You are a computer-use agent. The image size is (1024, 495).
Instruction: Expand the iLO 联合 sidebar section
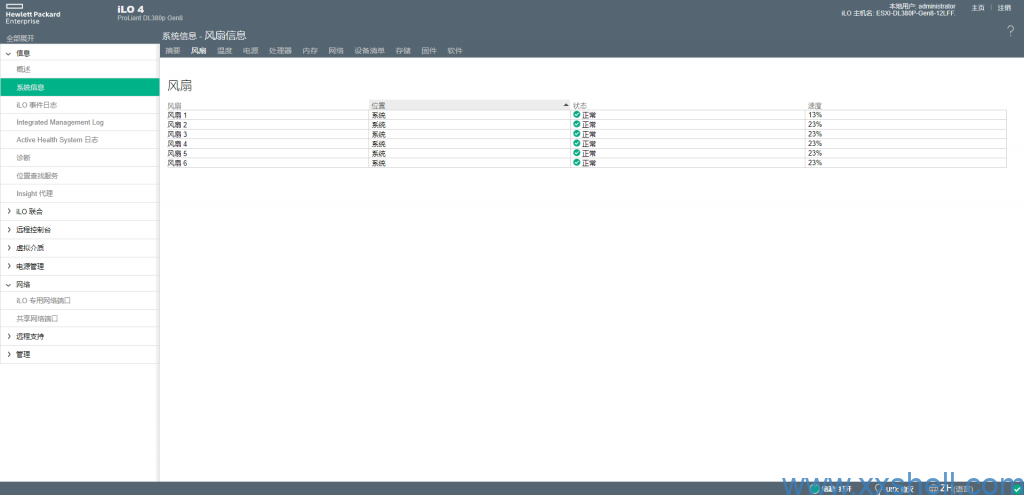click(9, 212)
